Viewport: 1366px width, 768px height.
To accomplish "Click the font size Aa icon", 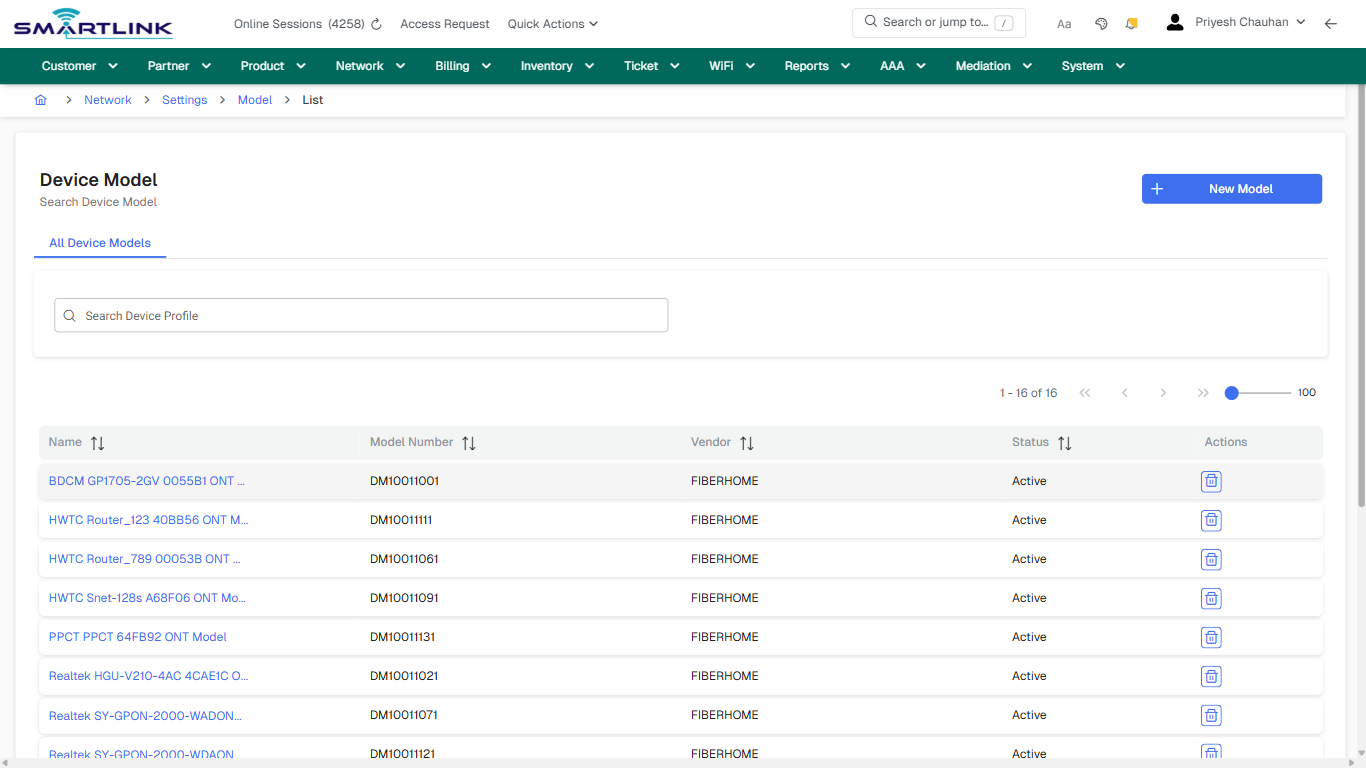I will (x=1064, y=23).
